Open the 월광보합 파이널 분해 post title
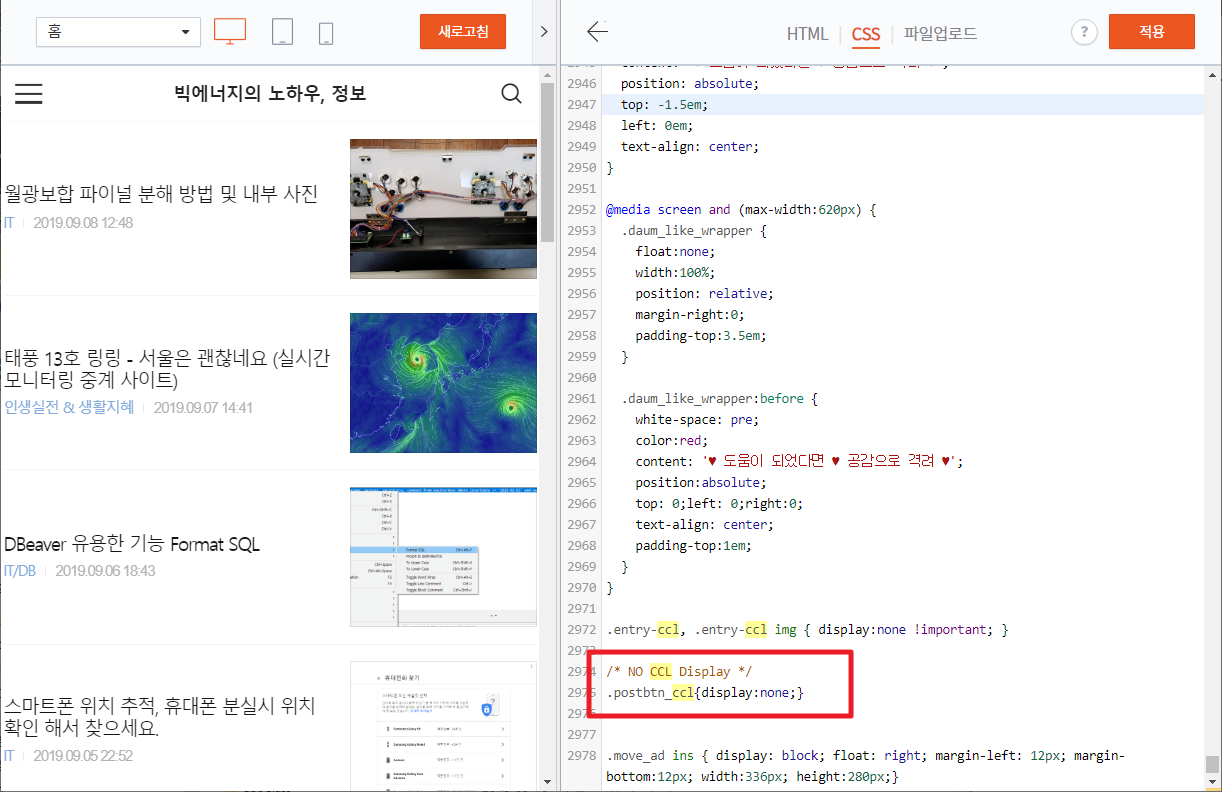Viewport: 1222px width, 792px height. 160,195
